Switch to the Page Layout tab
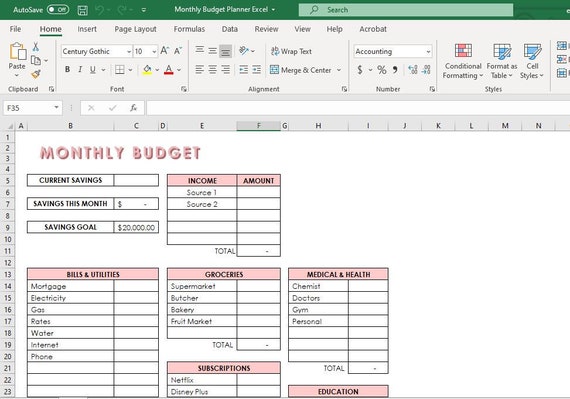Viewport: 570px width, 399px height. point(135,29)
